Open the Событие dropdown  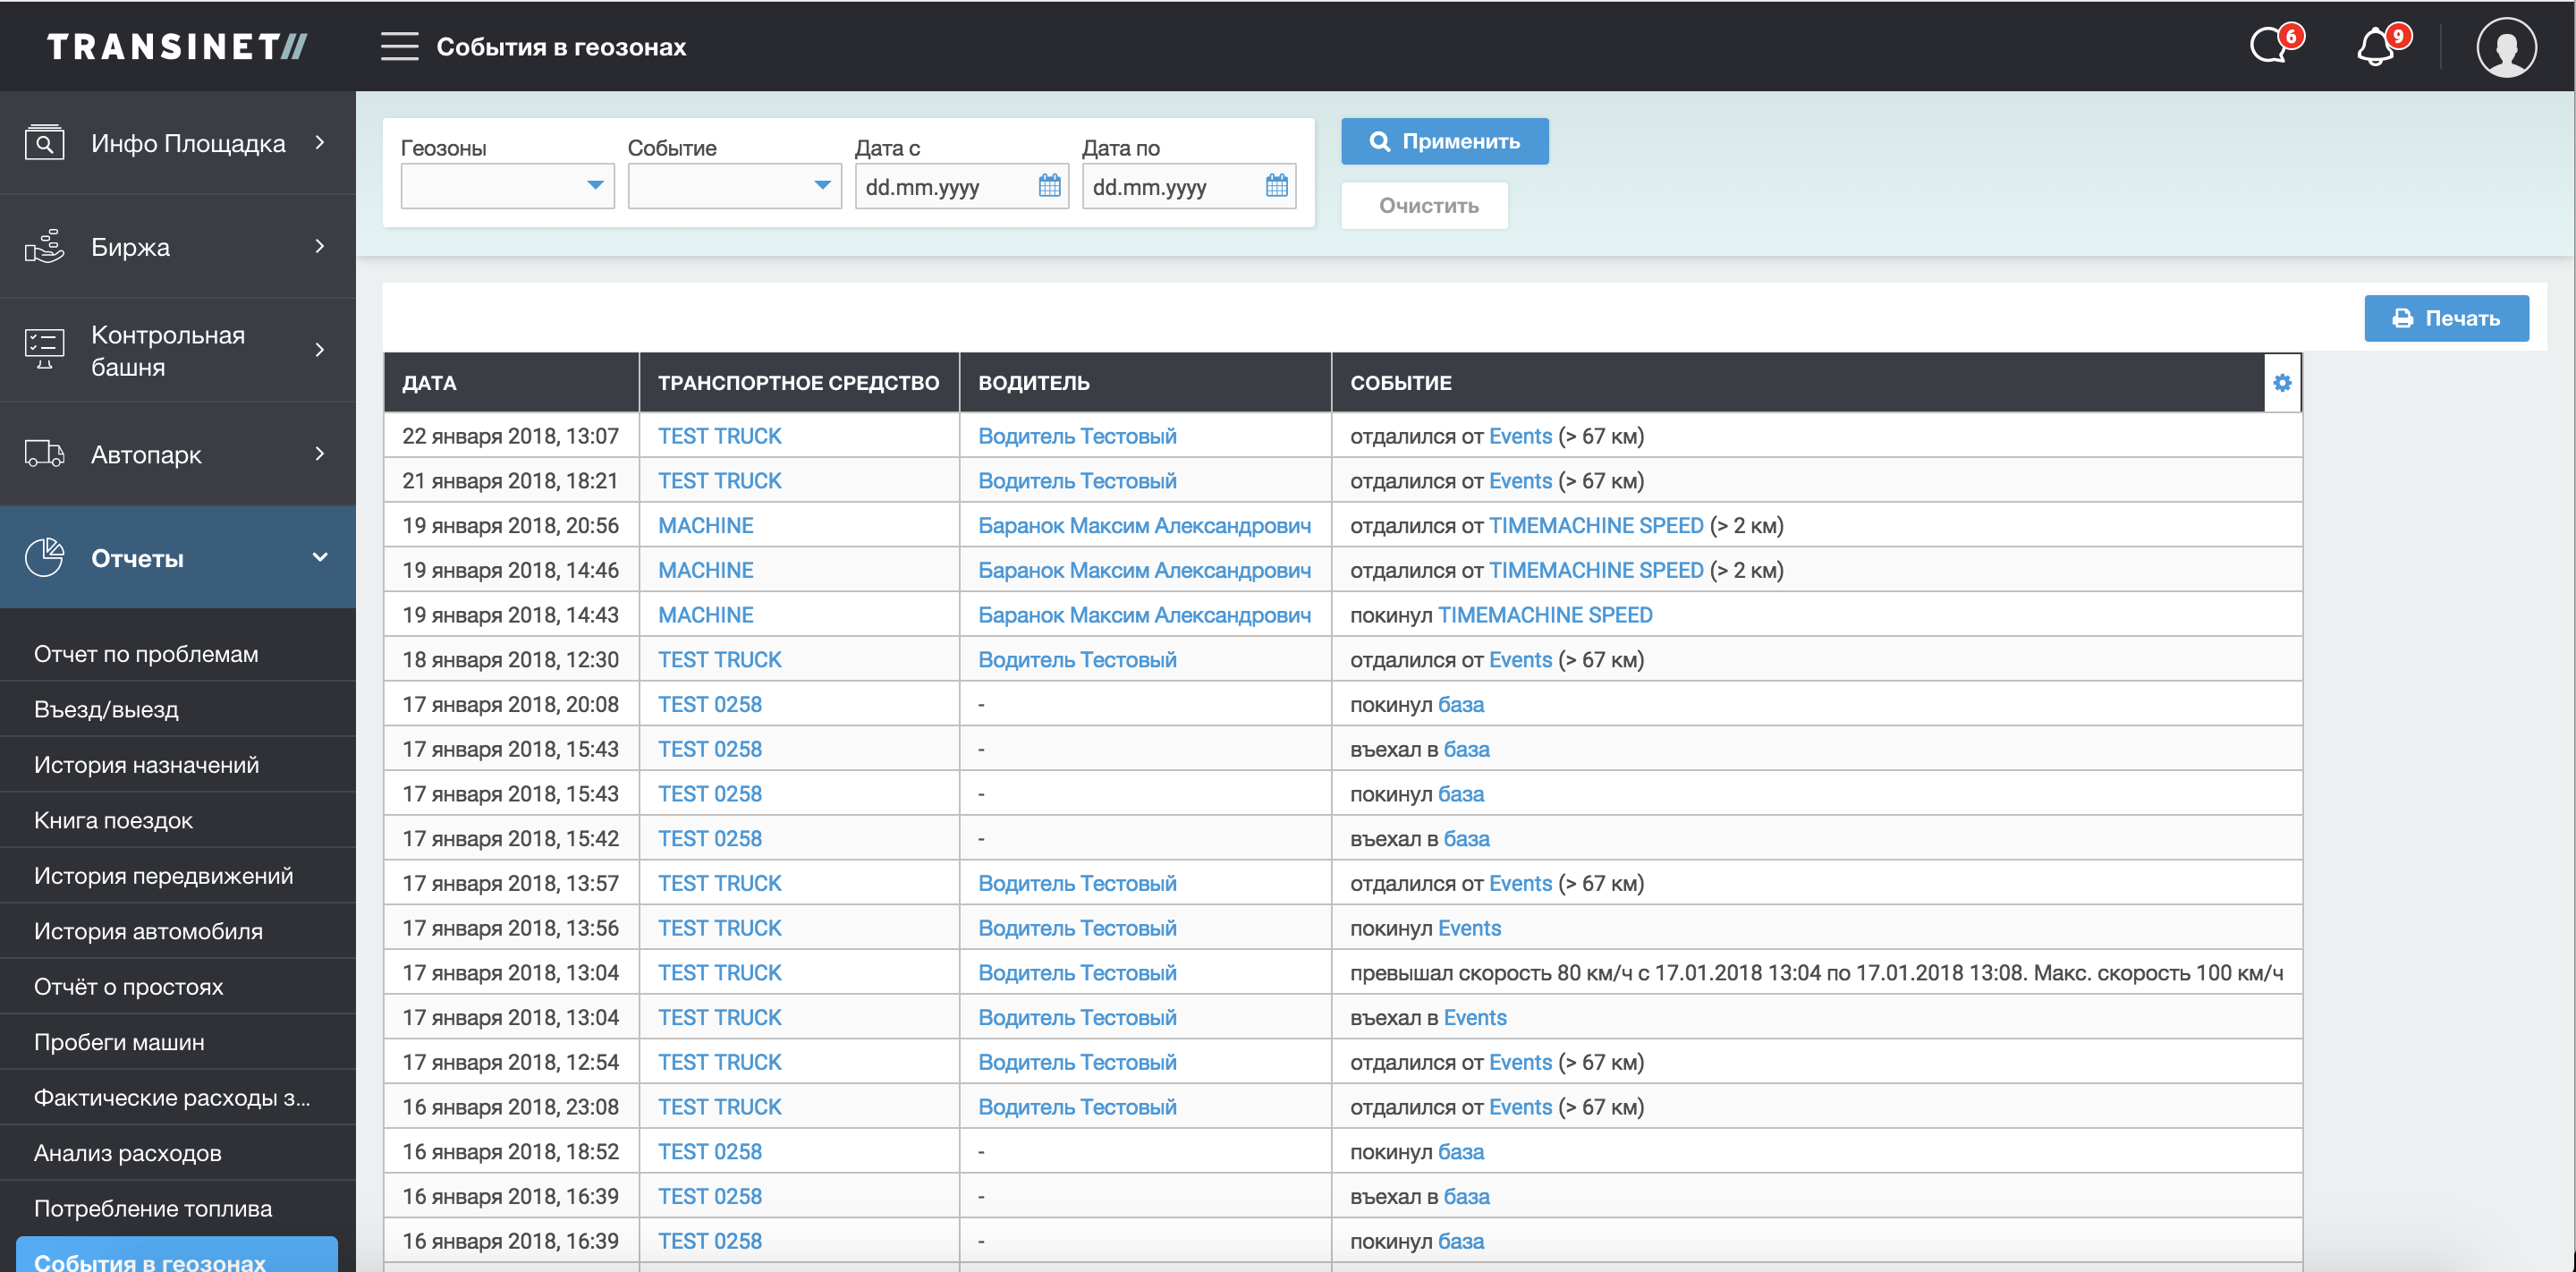tap(734, 186)
